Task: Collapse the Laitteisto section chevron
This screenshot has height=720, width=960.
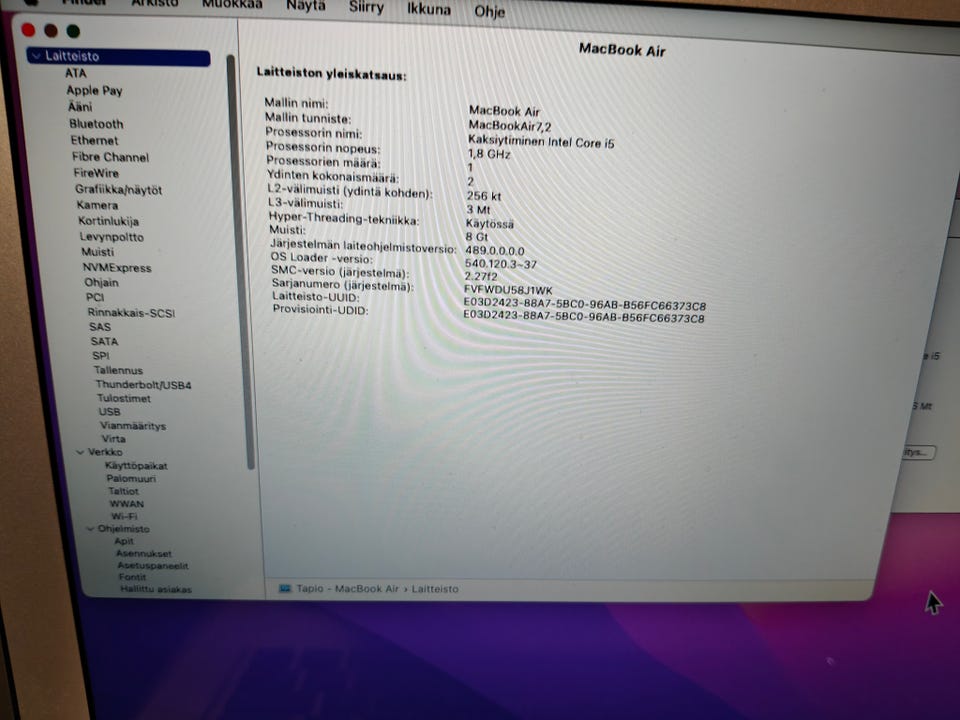Action: (x=36, y=56)
